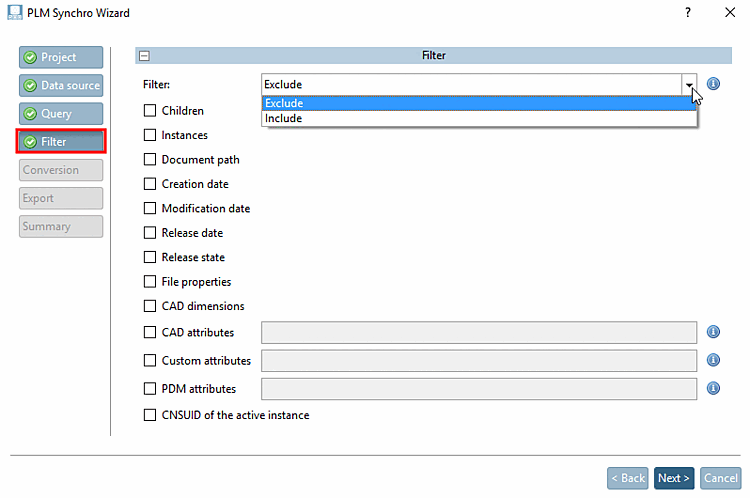Click the info icon beside PDM attributes field

click(714, 388)
